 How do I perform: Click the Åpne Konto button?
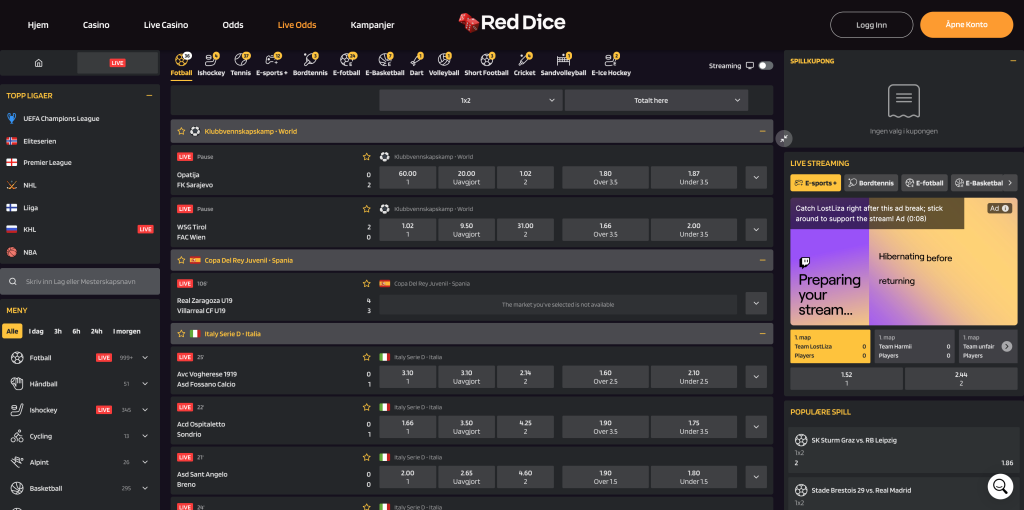[967, 25]
